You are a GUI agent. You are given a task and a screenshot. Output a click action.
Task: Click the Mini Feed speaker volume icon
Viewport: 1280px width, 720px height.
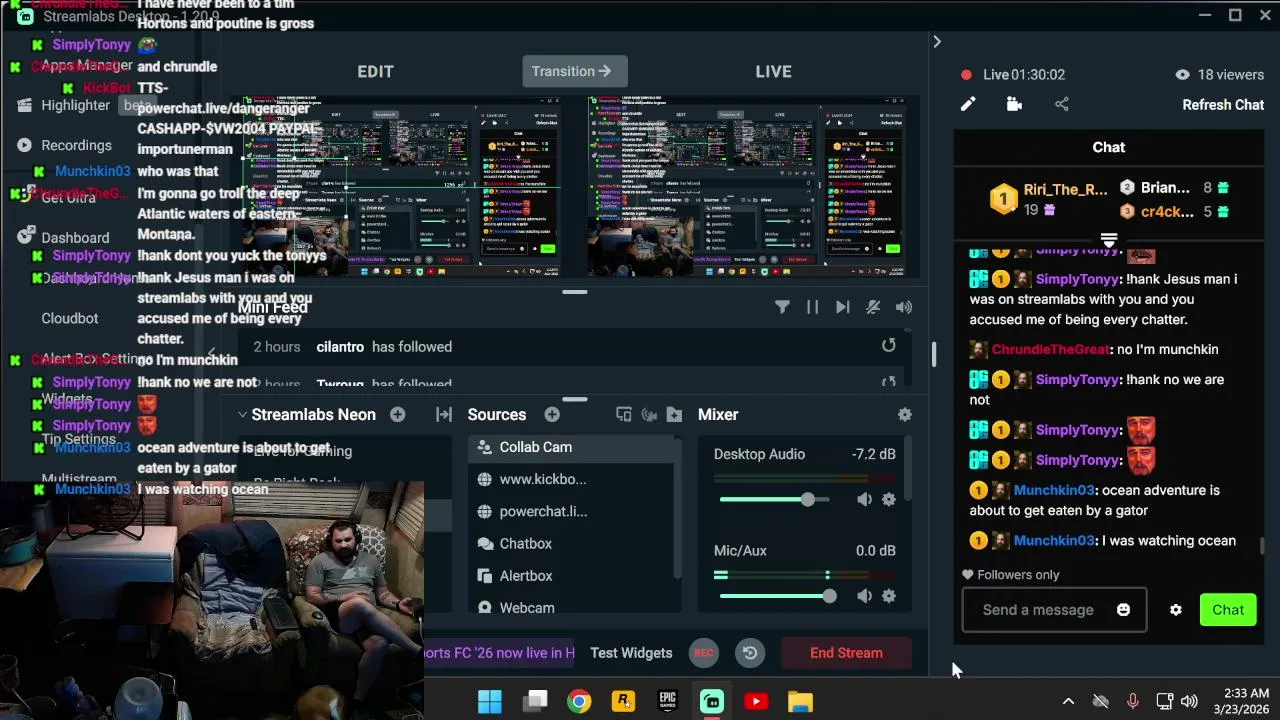904,307
